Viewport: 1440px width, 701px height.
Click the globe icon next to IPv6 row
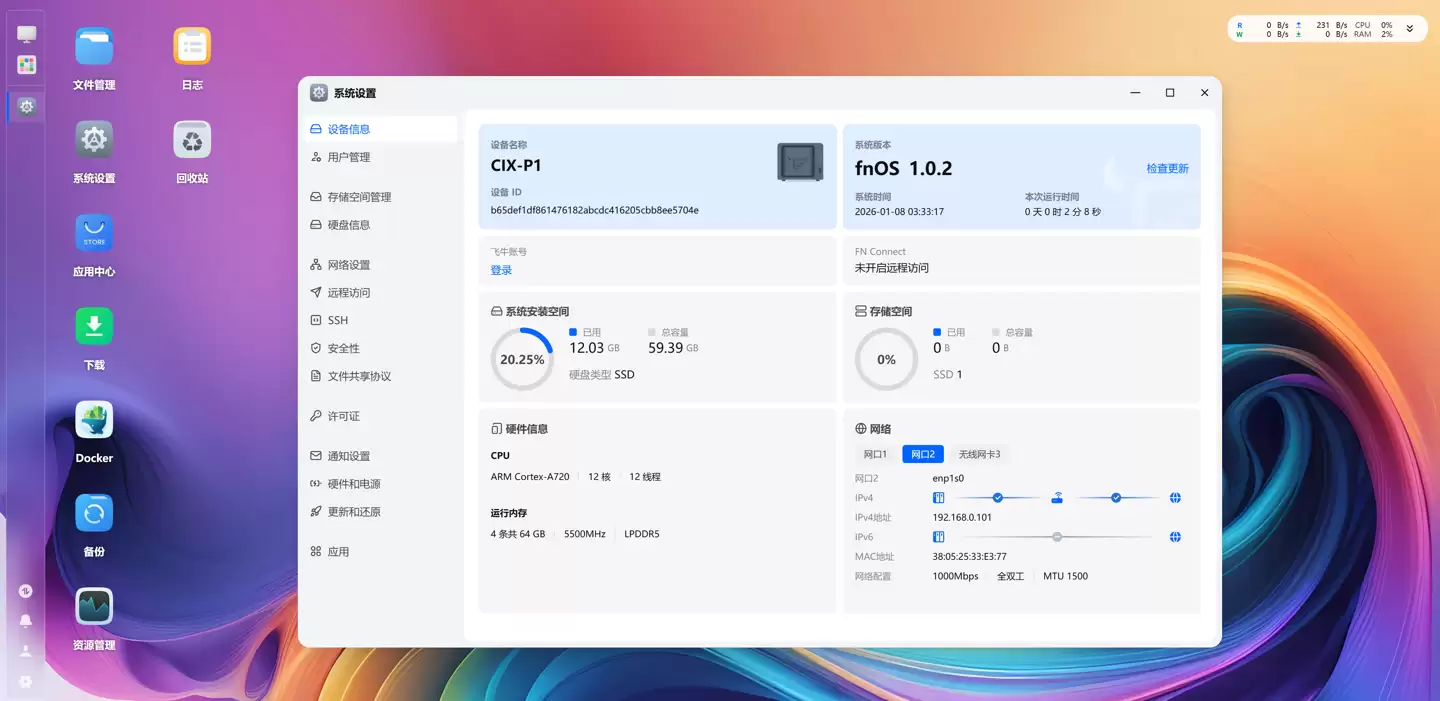1175,536
